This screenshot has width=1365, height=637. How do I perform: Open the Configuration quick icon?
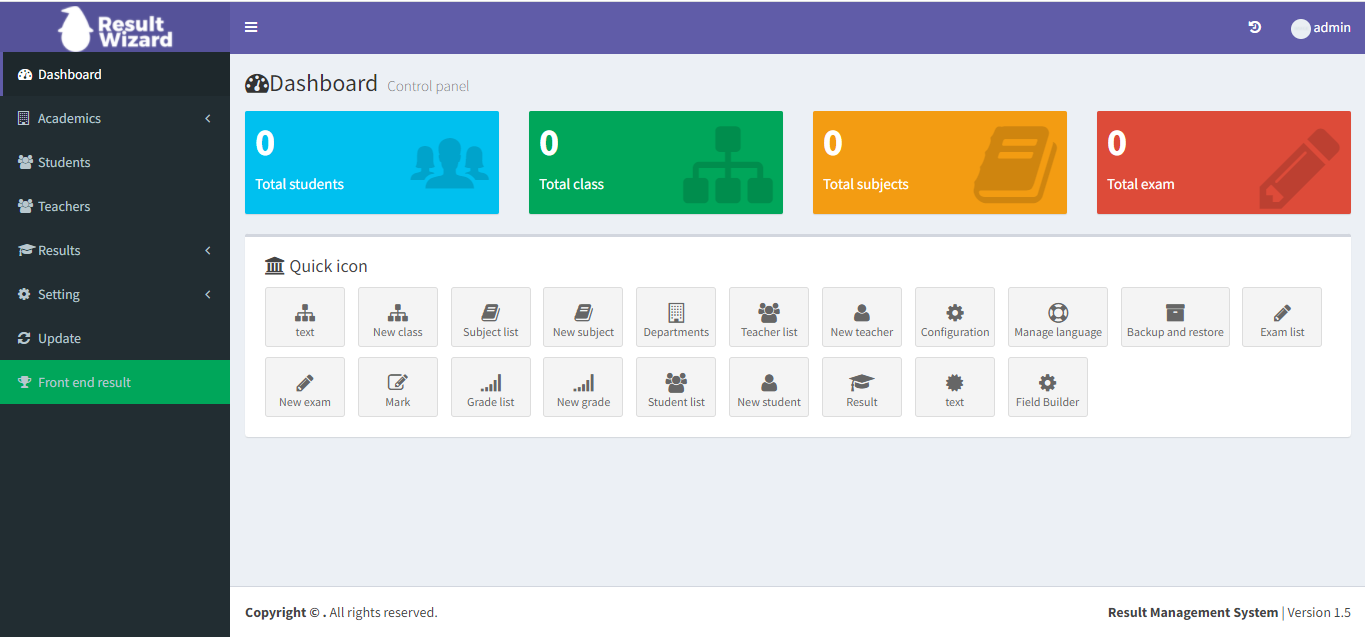[954, 317]
